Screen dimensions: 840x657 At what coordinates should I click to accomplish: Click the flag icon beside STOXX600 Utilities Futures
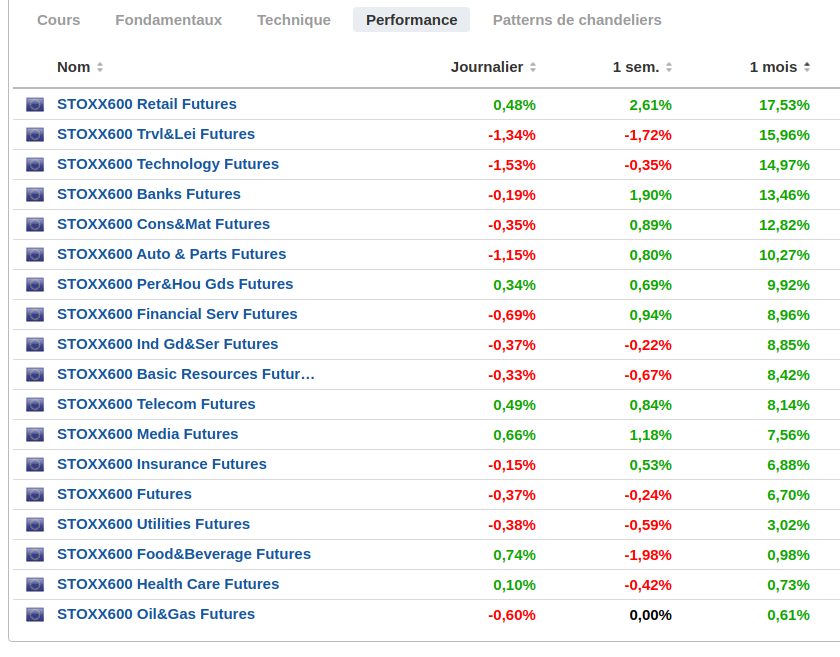point(35,525)
